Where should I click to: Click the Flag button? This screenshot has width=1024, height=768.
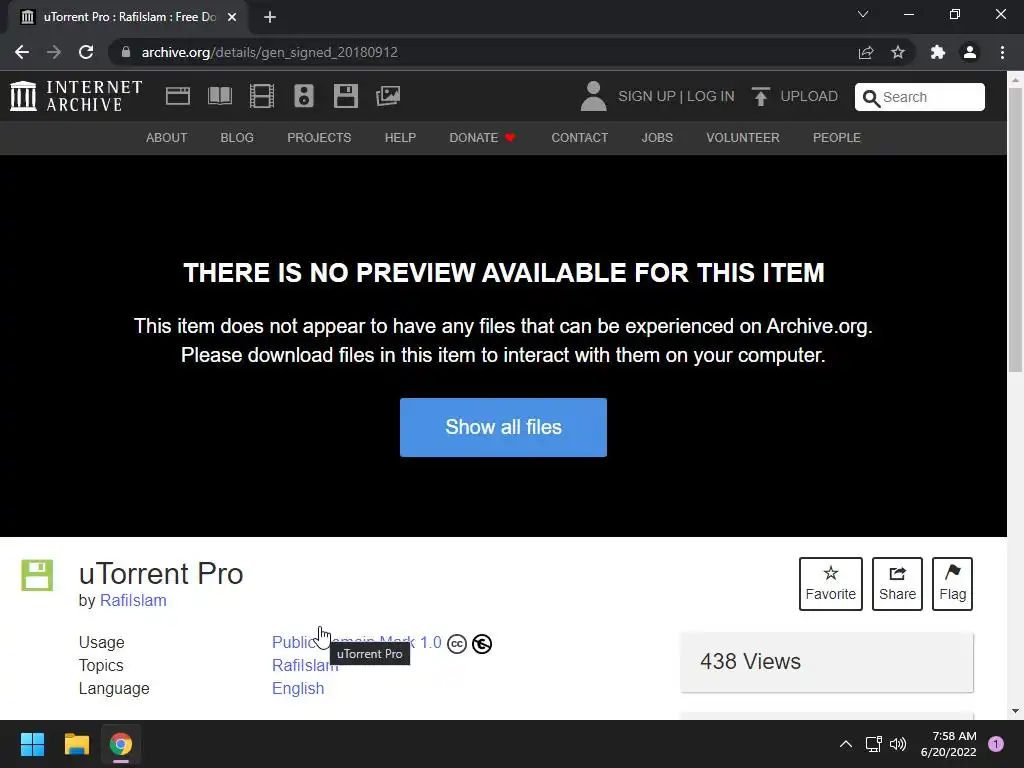953,584
